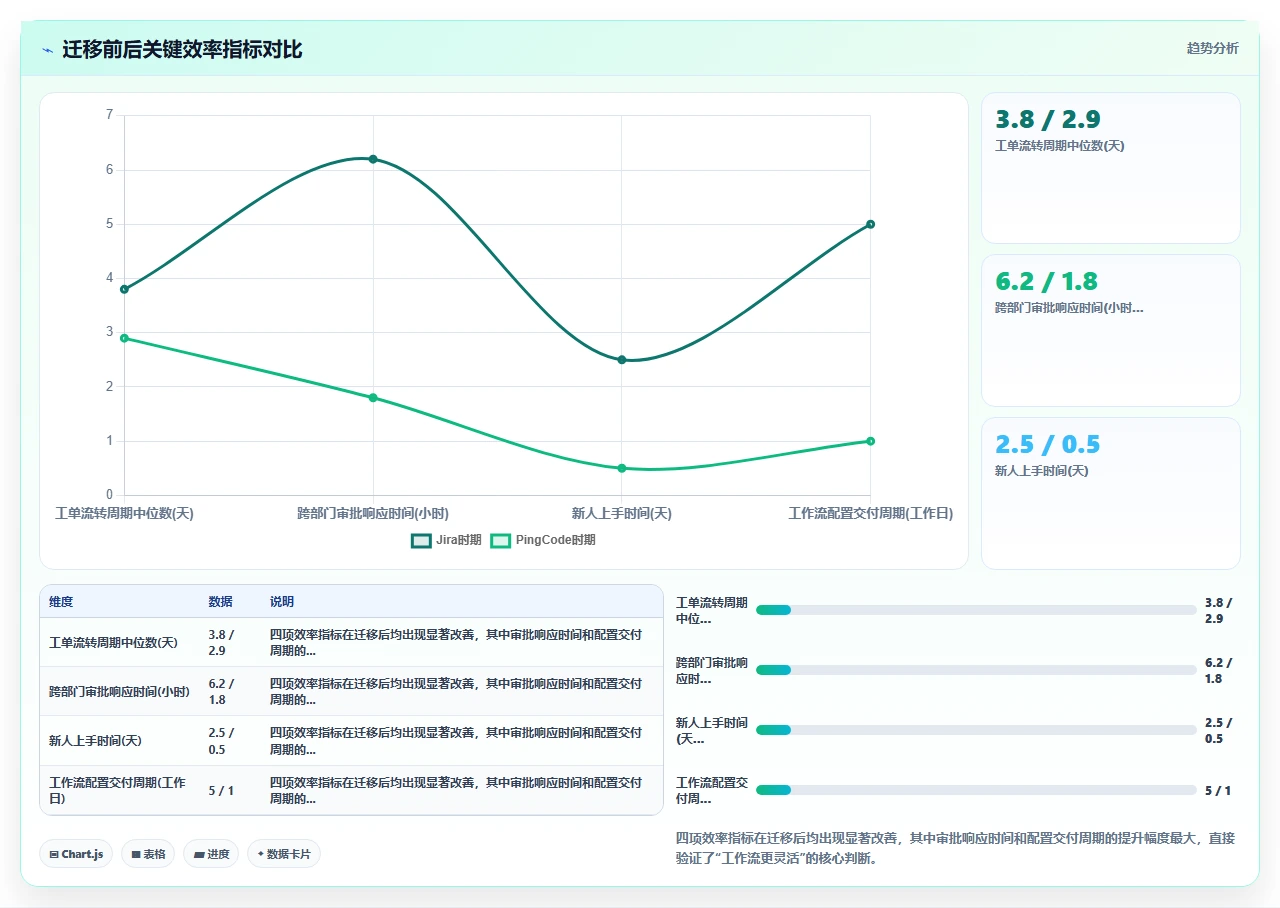The image size is (1280, 908).
Task: Click the 新人上手时间 progress bar
Action: point(976,730)
